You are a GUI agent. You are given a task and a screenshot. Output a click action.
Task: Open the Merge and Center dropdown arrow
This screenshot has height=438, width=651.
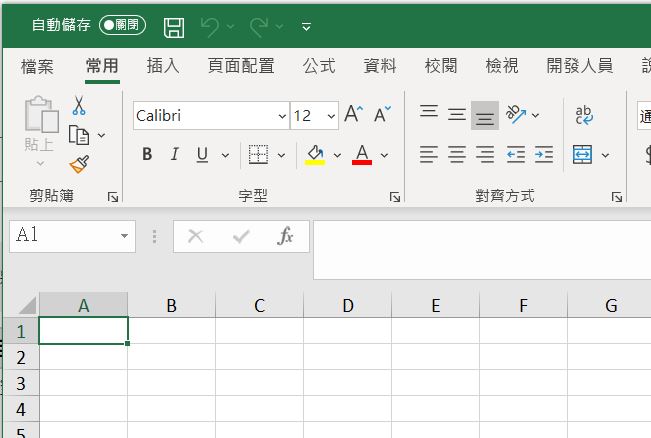605,155
